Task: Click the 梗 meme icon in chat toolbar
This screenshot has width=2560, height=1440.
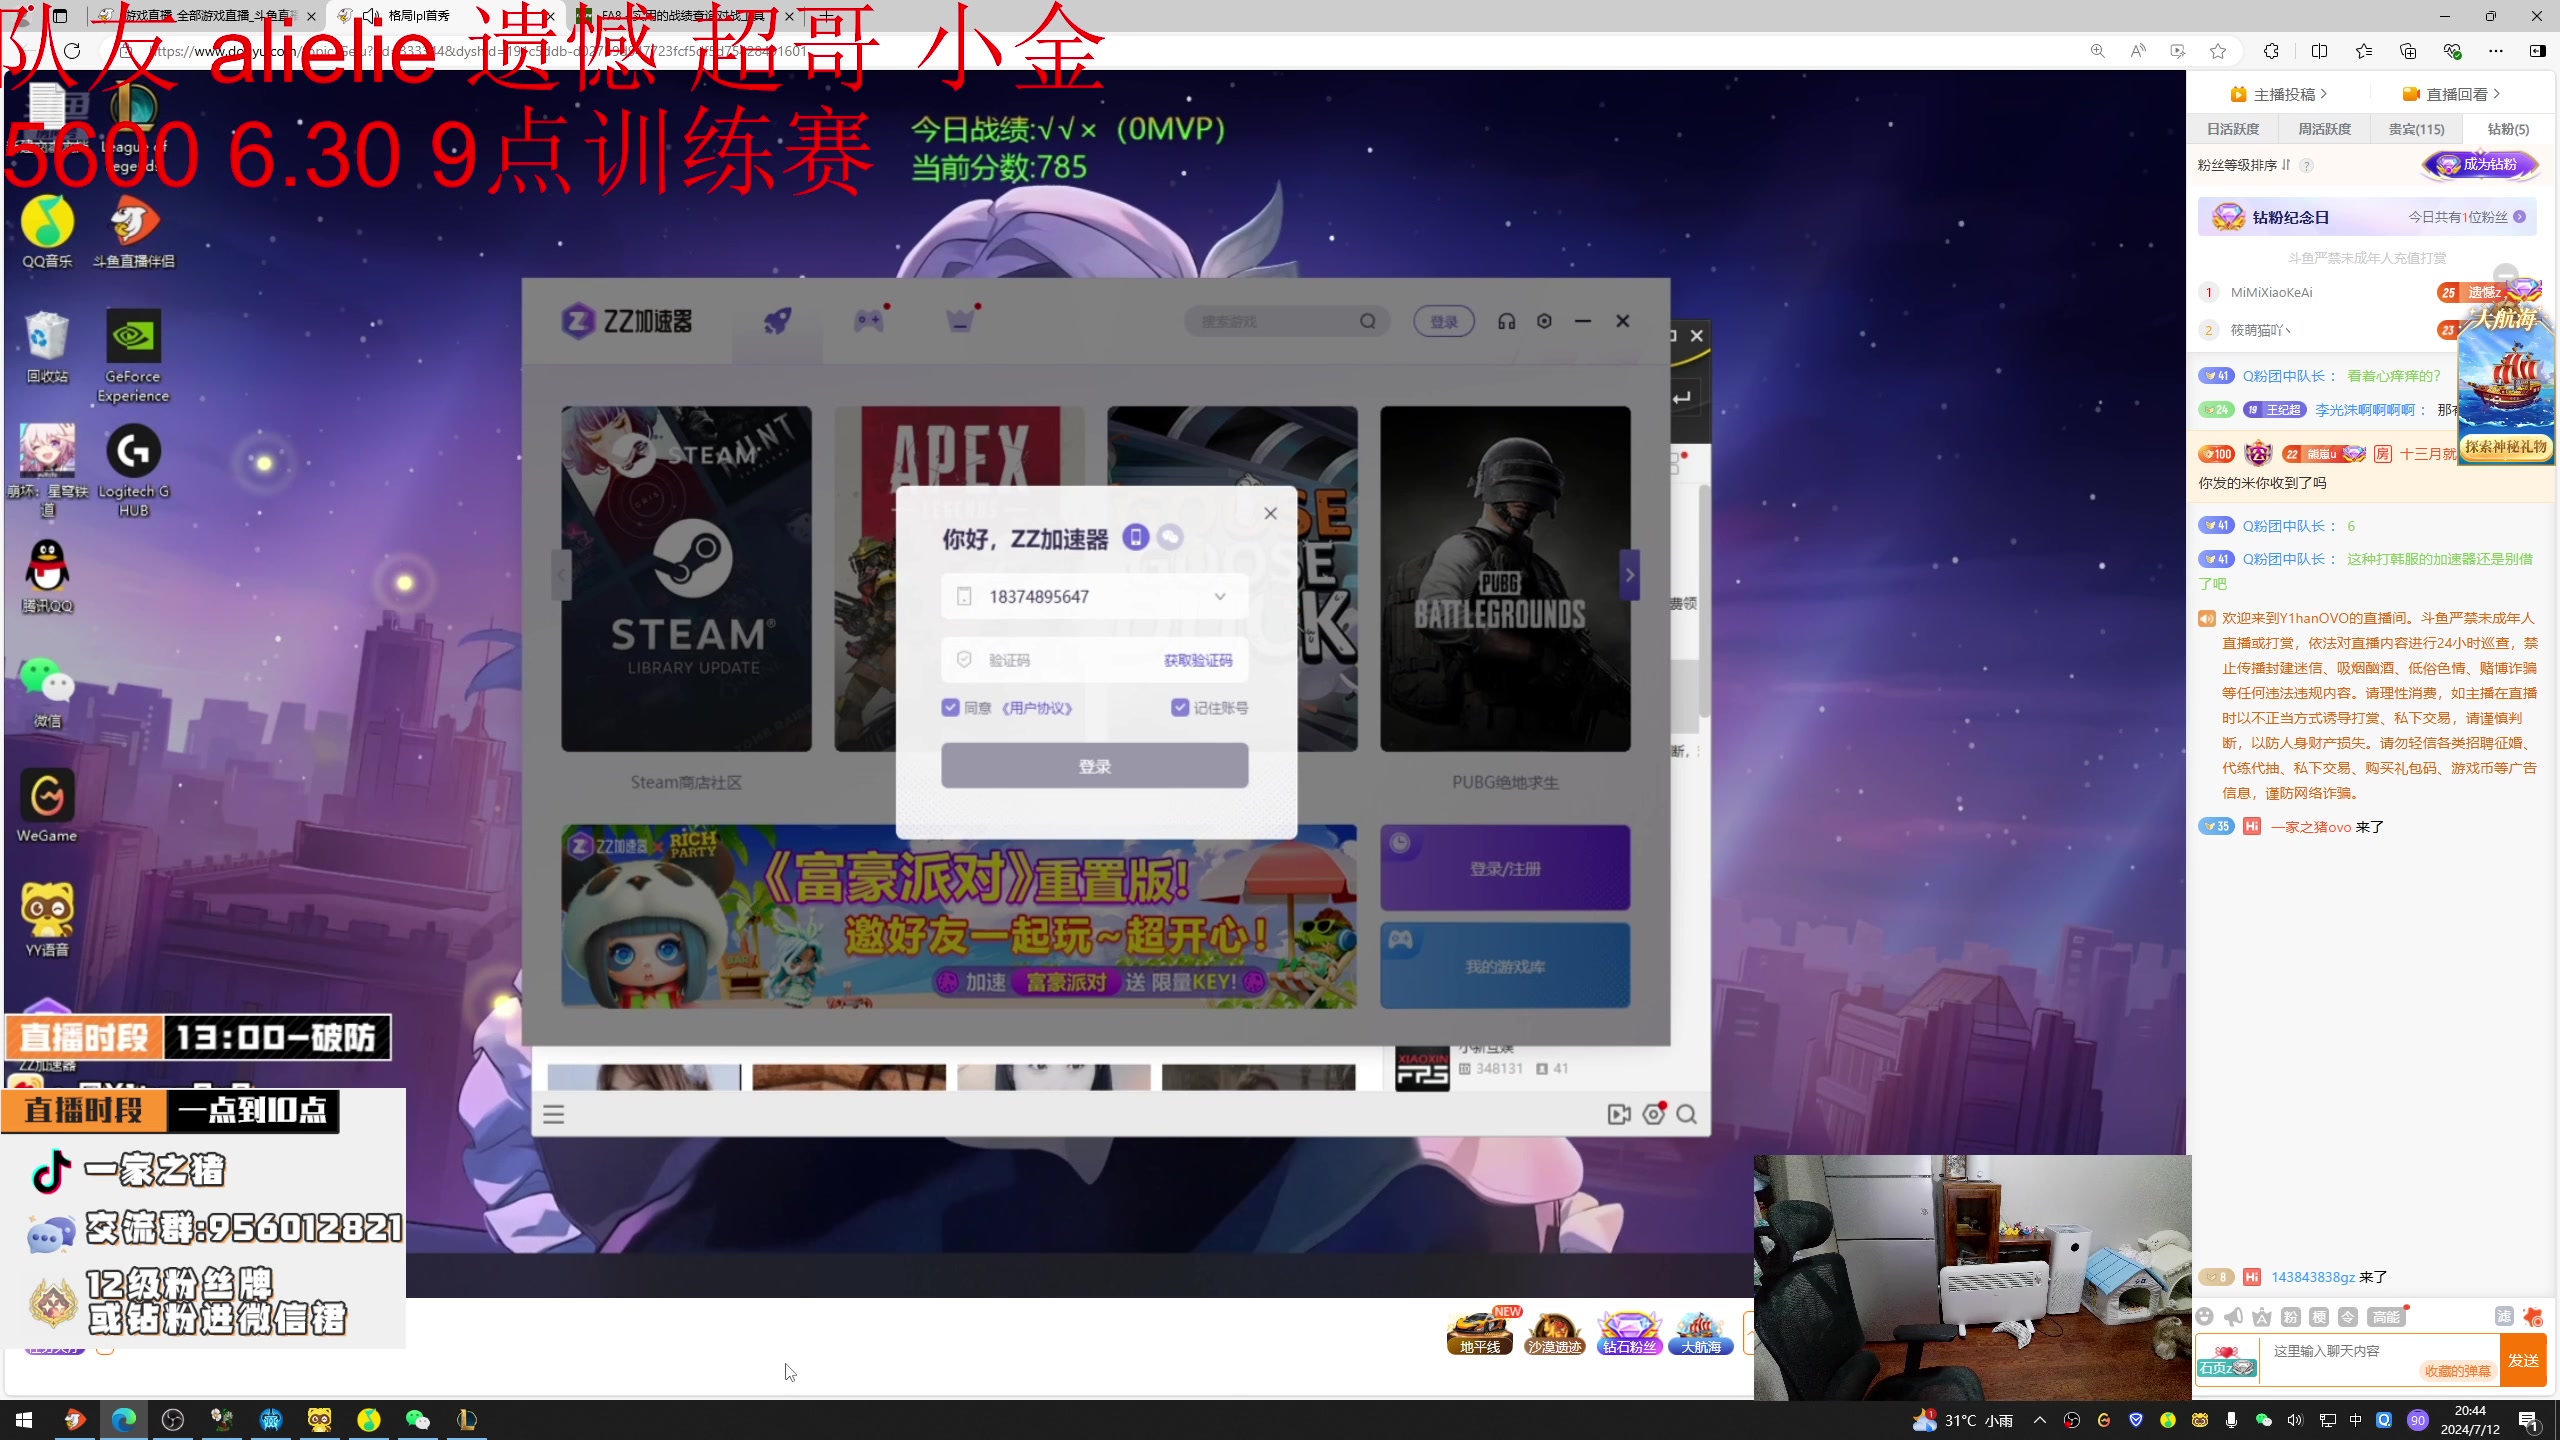Action: coord(2319,1317)
